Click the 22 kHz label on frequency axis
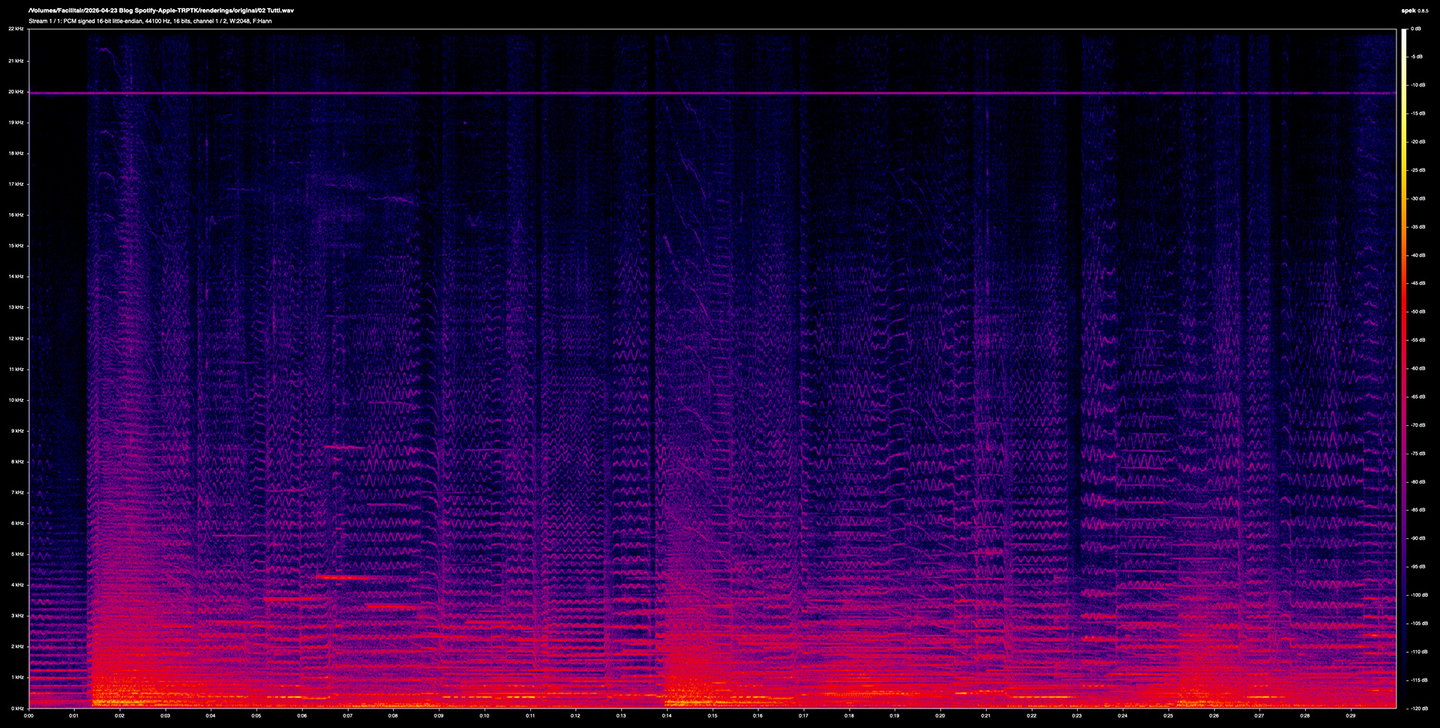The height and width of the screenshot is (728, 1440). click(x=16, y=30)
